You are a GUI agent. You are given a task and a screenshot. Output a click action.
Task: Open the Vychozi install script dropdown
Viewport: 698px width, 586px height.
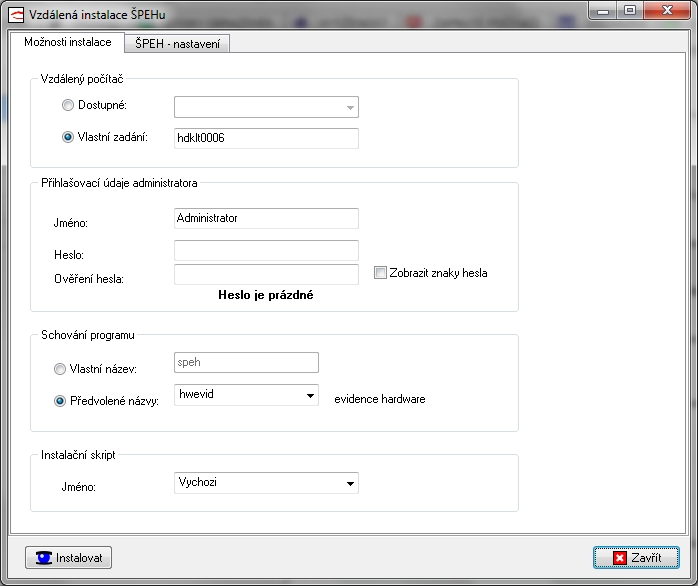pyautogui.click(x=350, y=483)
